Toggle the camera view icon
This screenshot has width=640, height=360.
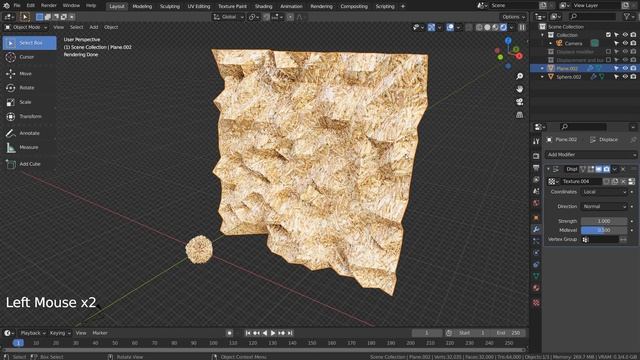(519, 102)
